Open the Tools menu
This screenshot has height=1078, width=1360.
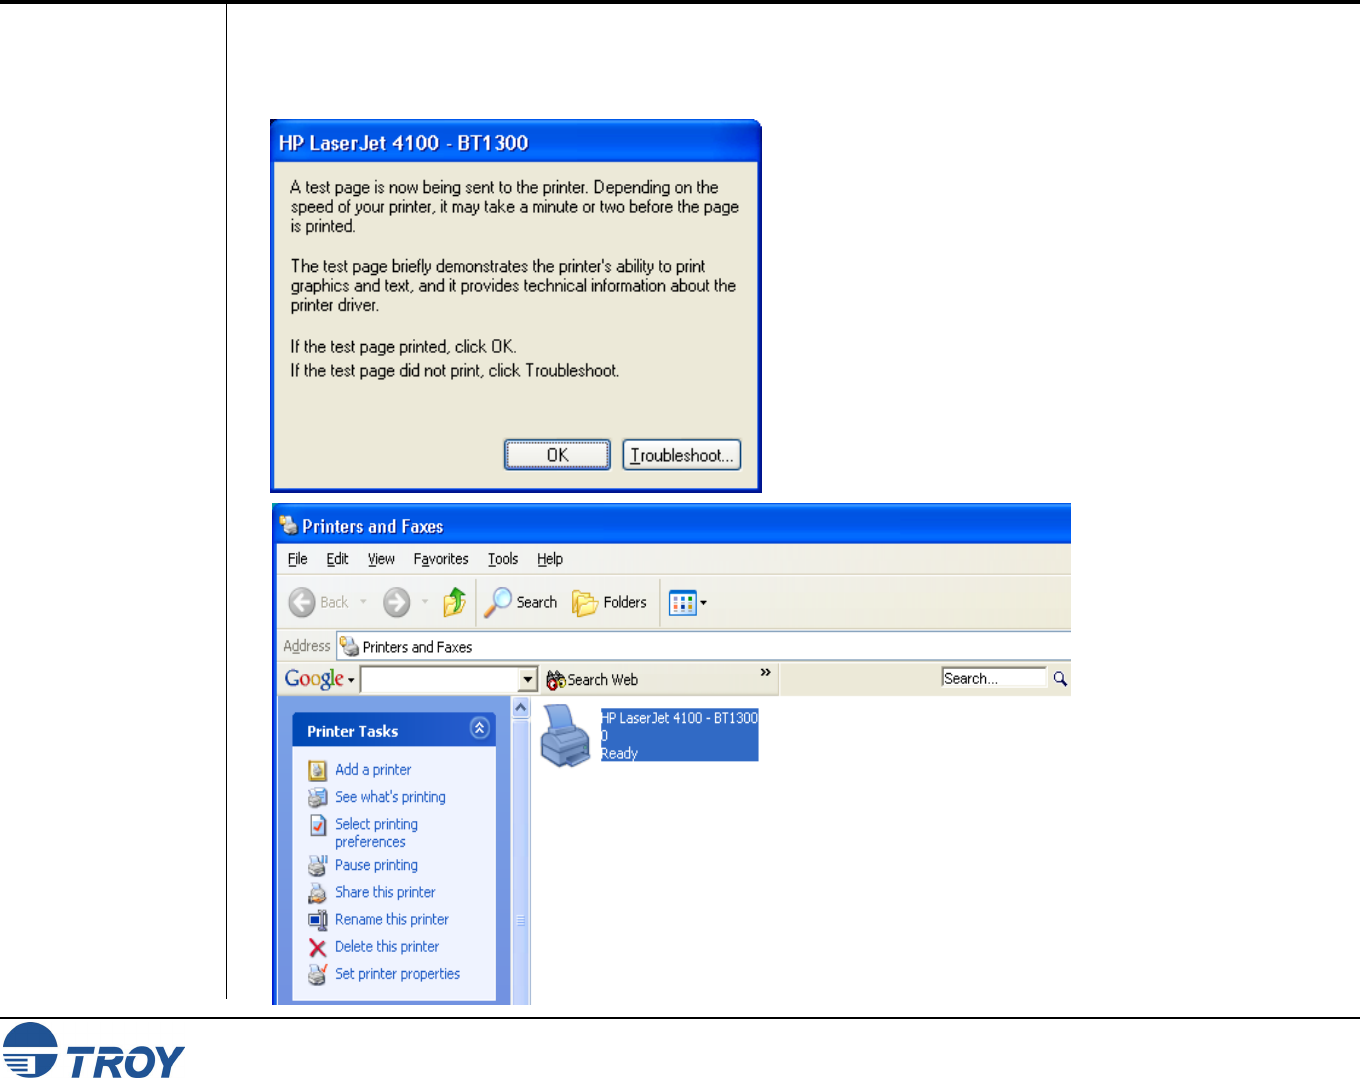tap(503, 559)
